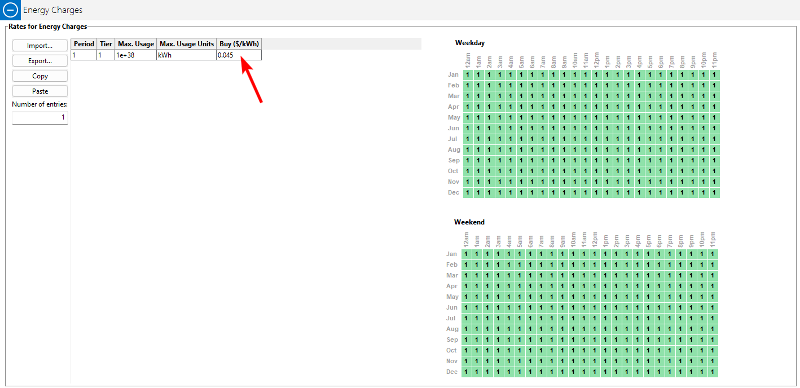Click the Period column header
800x388 pixels.
click(84, 44)
